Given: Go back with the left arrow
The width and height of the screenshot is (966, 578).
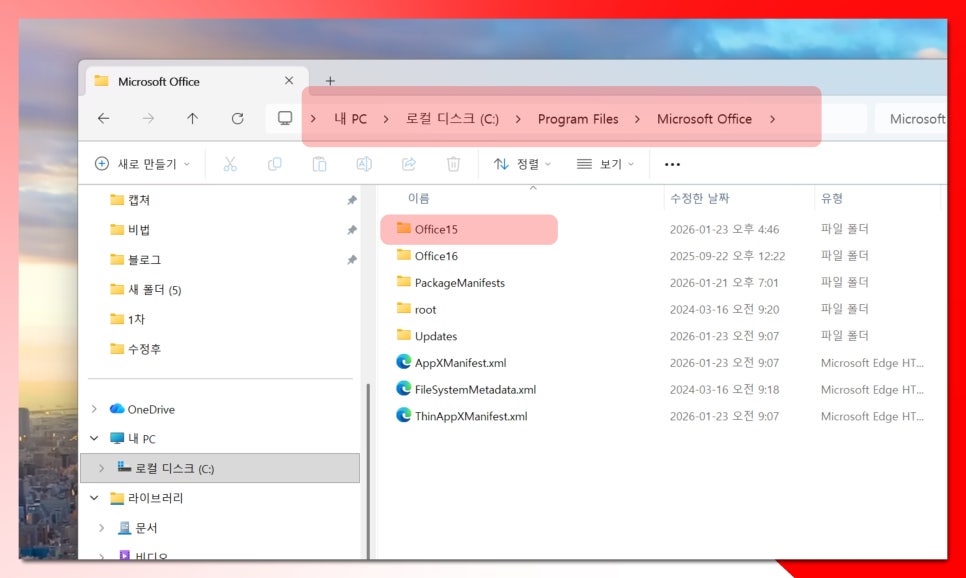Looking at the screenshot, I should coord(104,118).
